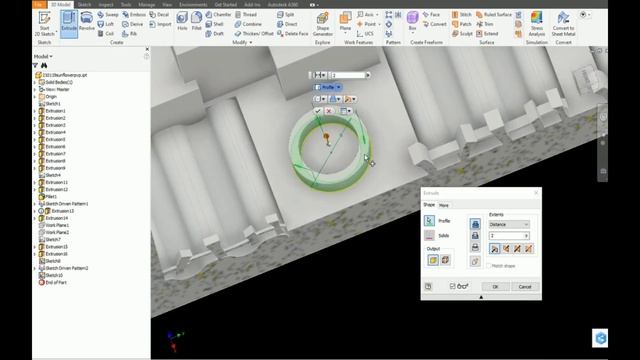640x360 pixels.
Task: Choose the Sweep tool
Action: tap(108, 14)
